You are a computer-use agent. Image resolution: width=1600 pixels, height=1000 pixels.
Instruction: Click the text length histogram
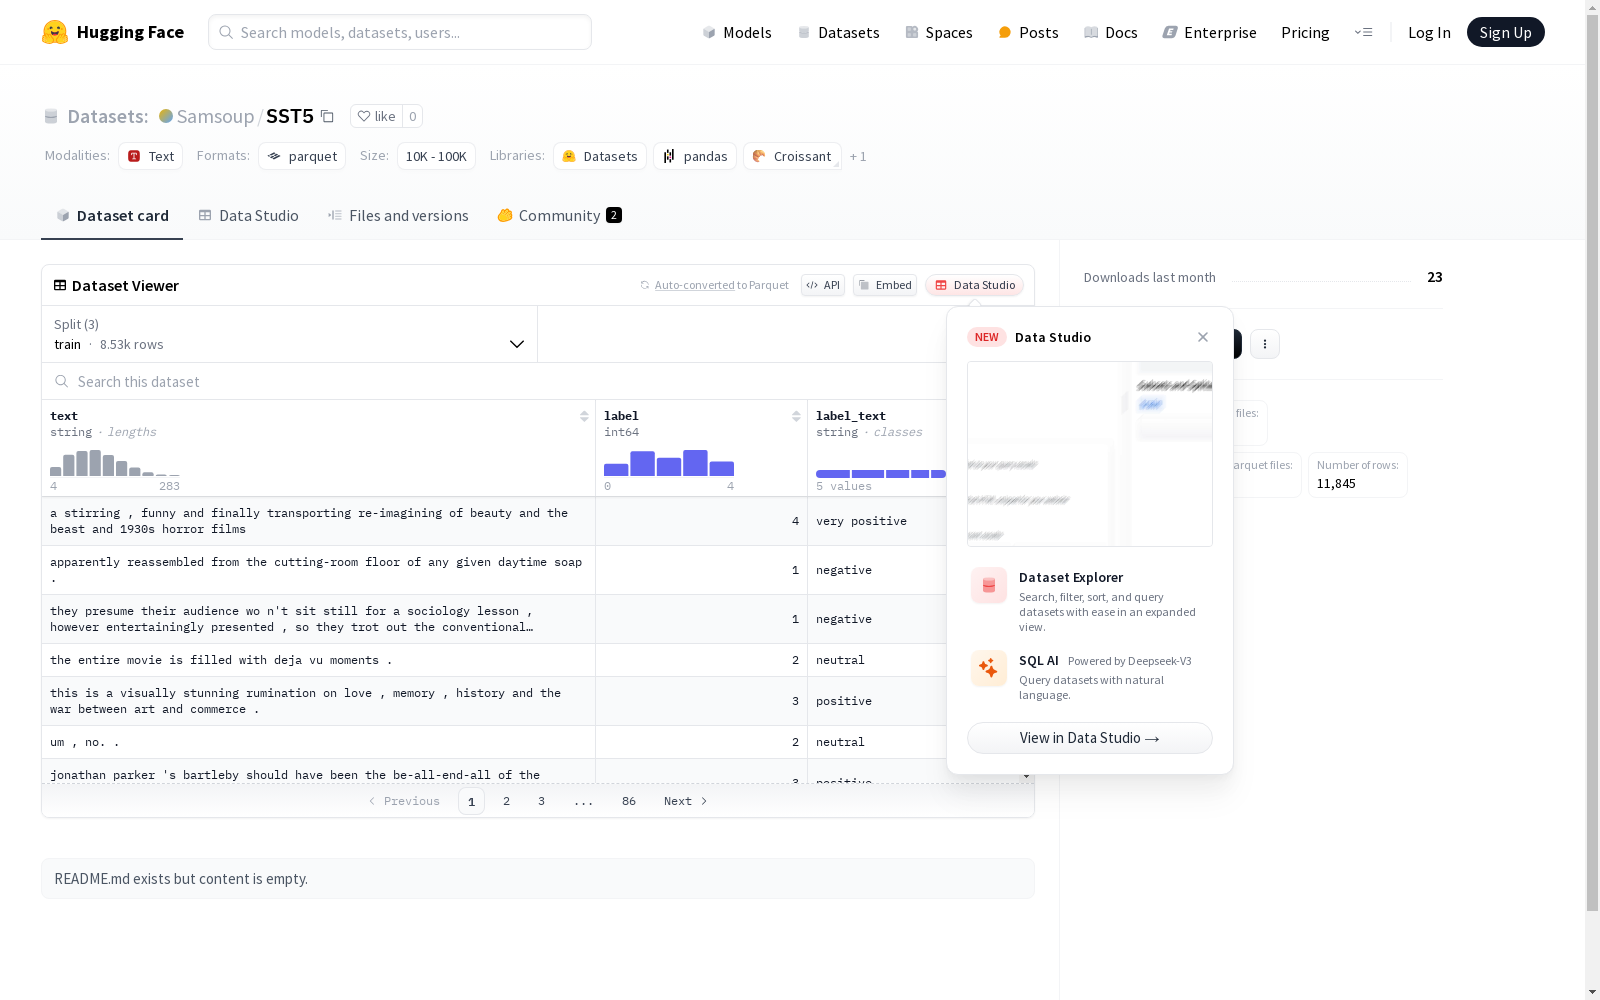coord(115,462)
